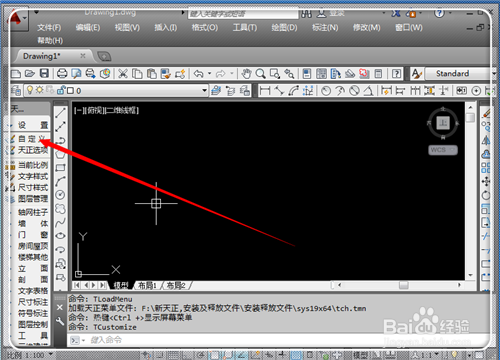Viewport: 500px width, 360px height.
Task: Click layer 0 color swatch square
Action: point(70,91)
